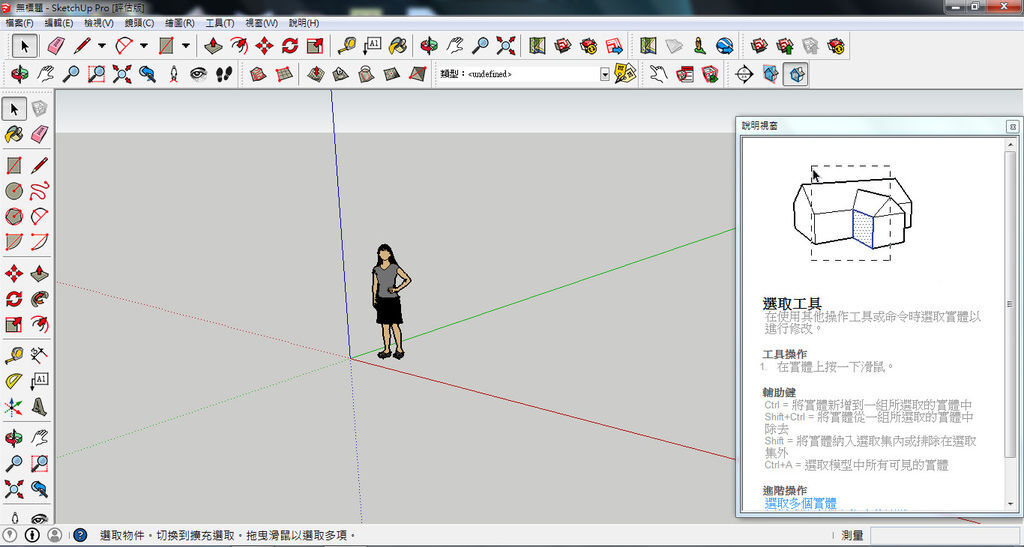Activate the Walk footprints tool
The height and width of the screenshot is (547, 1024).
224,74
